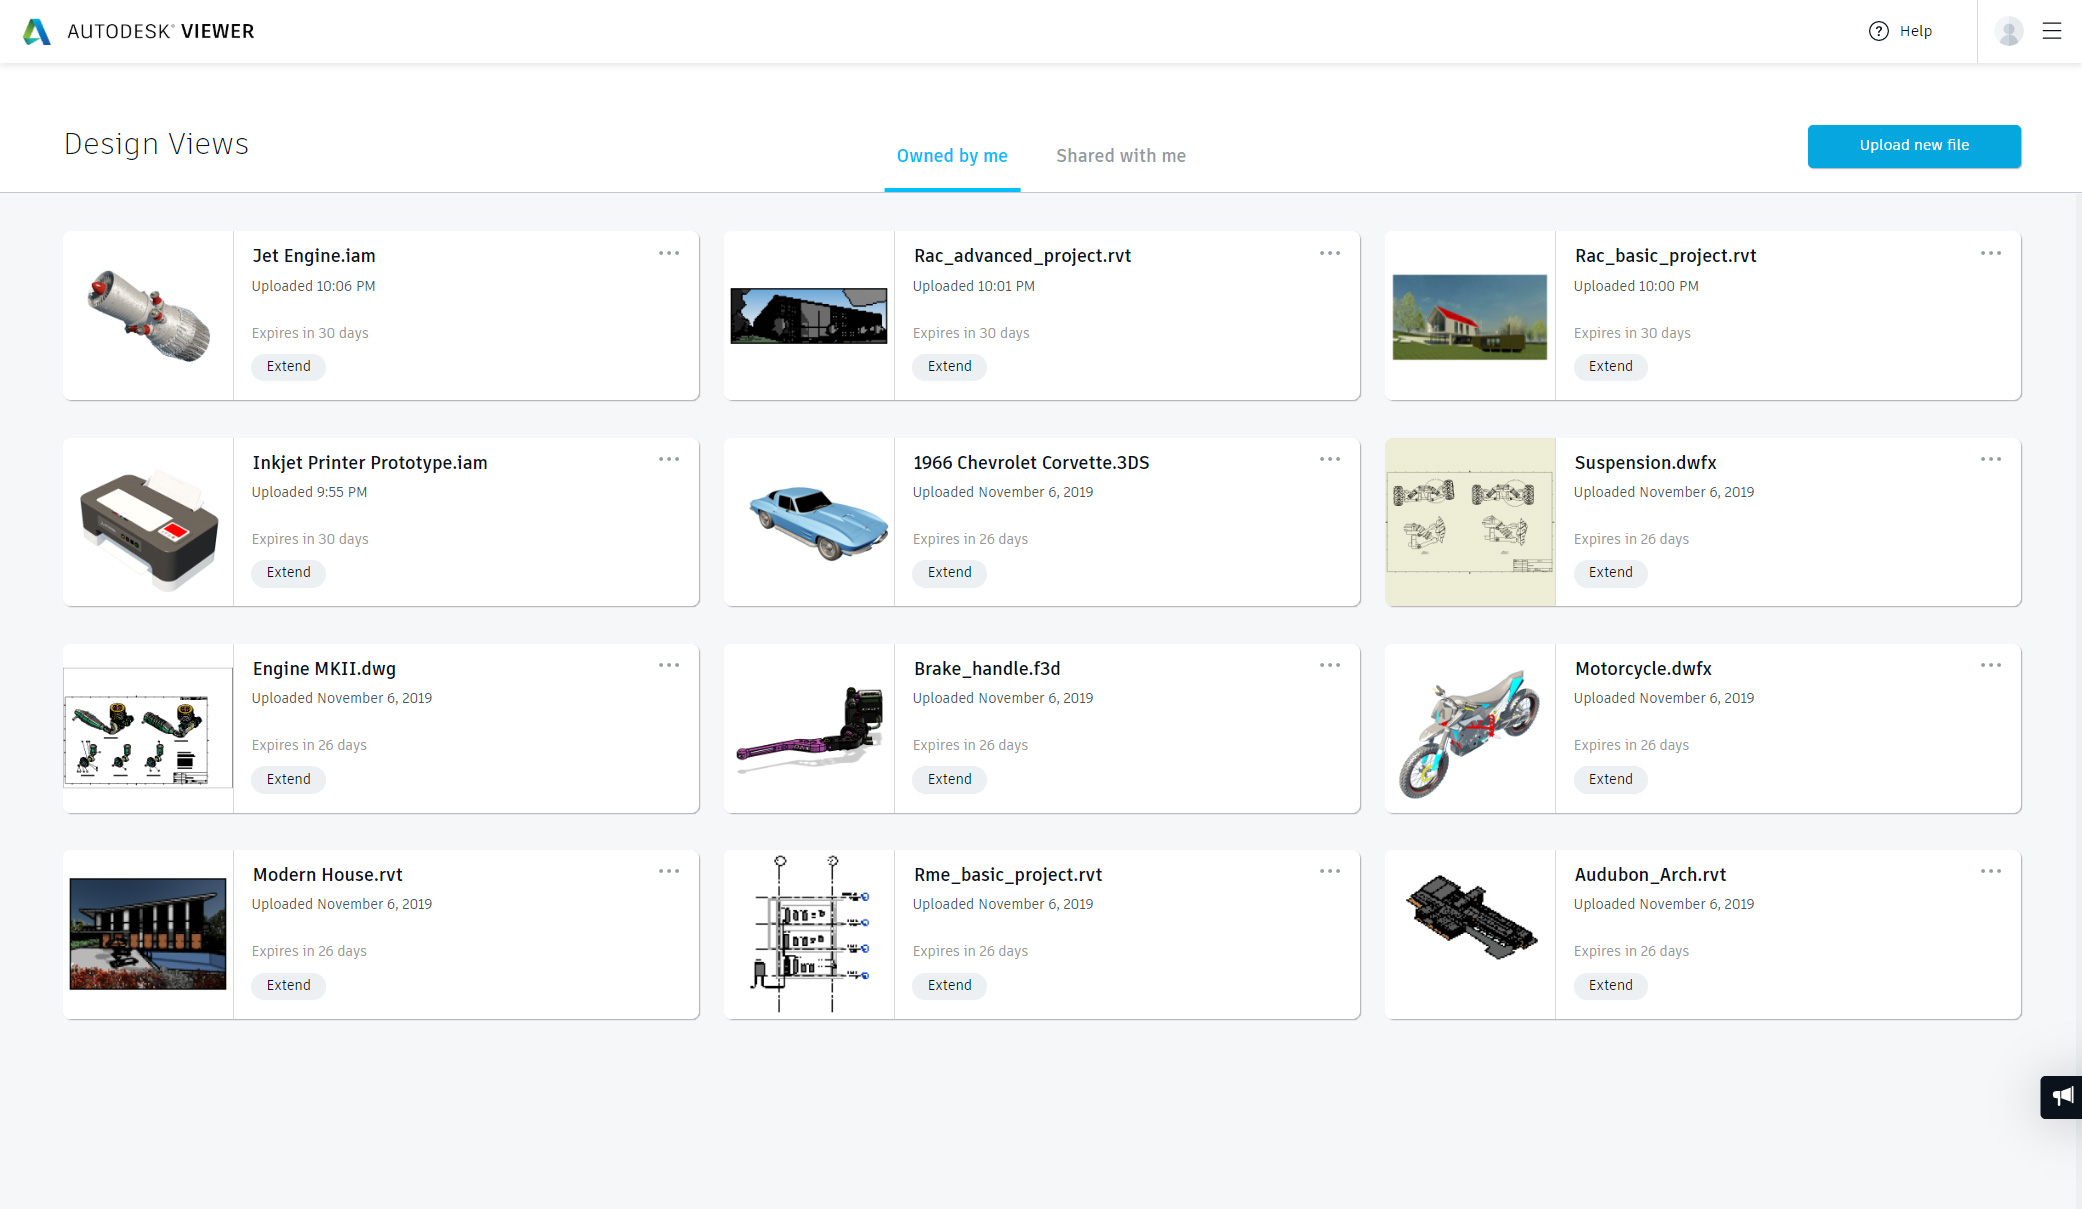Viewport: 2082px width, 1209px height.
Task: Click the Autodesk logo icon
Action: [37, 31]
